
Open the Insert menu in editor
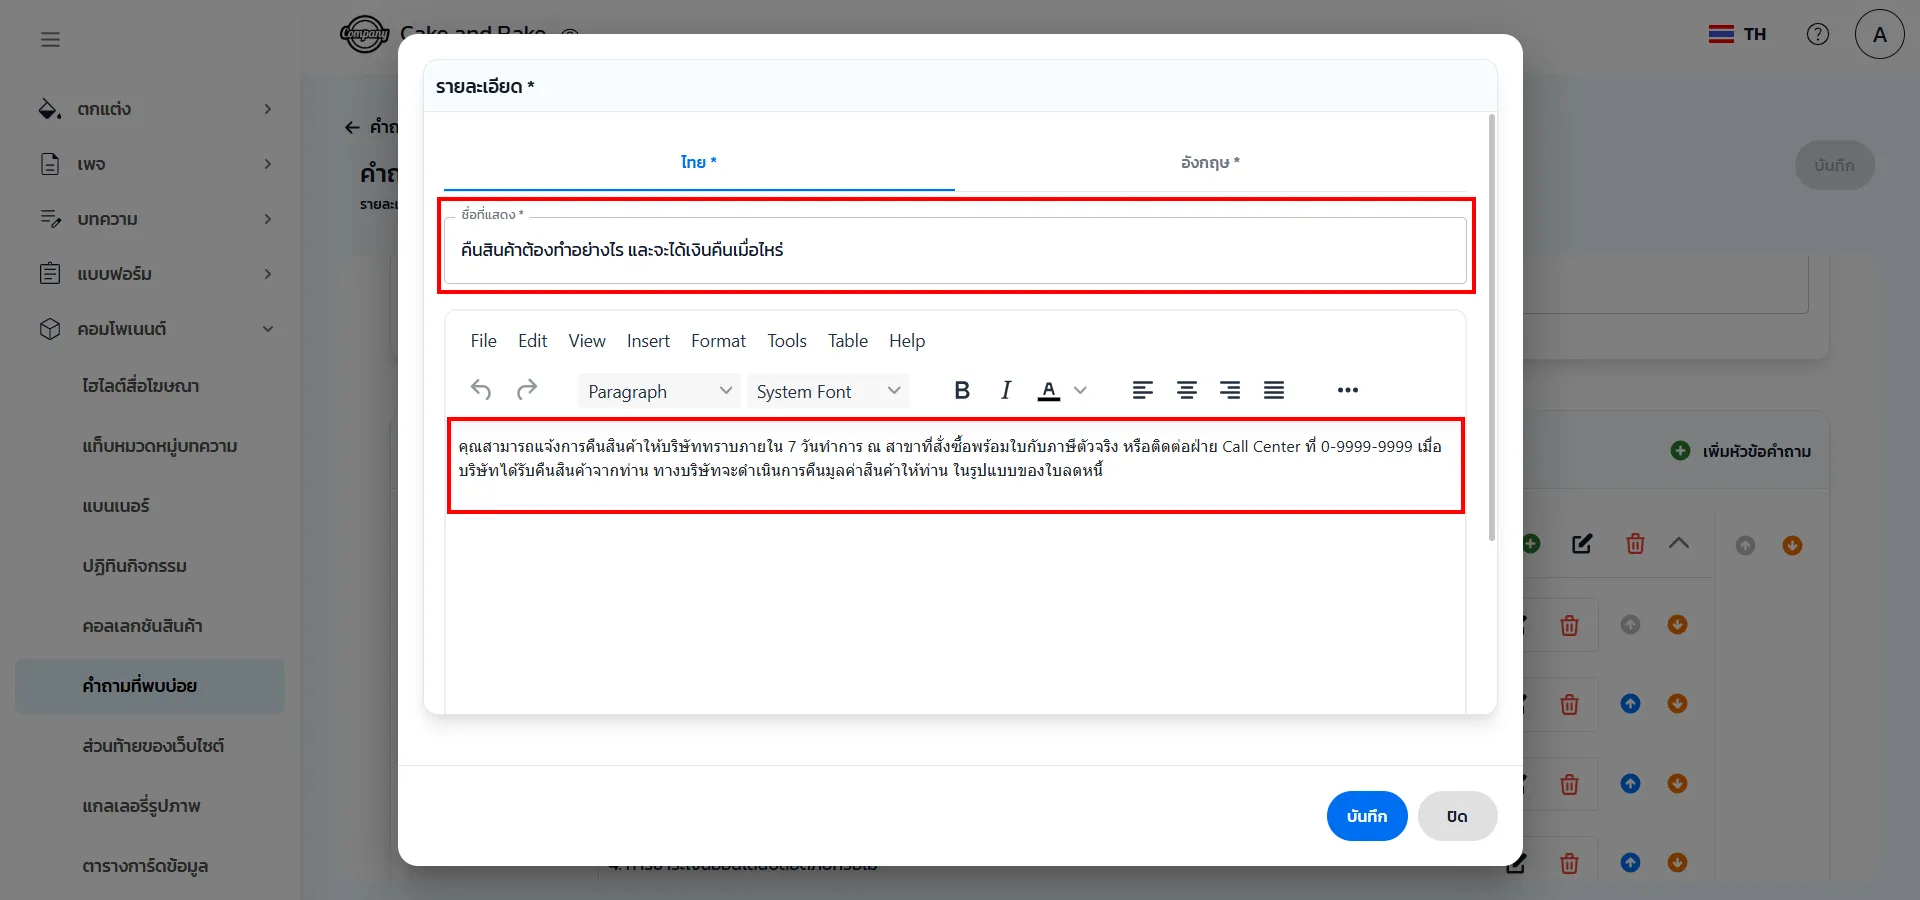pyautogui.click(x=648, y=341)
